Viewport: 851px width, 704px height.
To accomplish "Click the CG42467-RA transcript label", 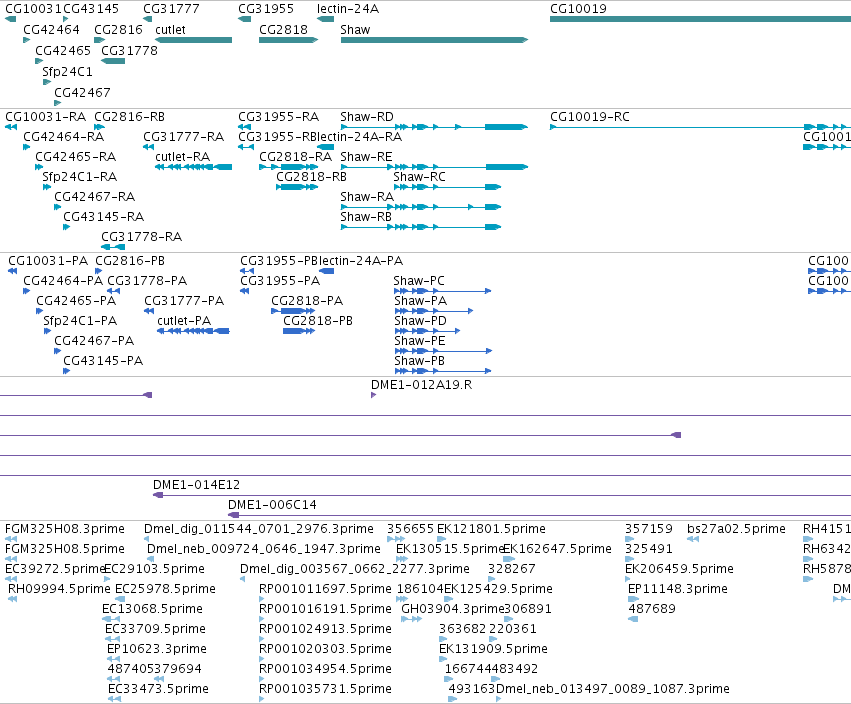I will [x=94, y=196].
